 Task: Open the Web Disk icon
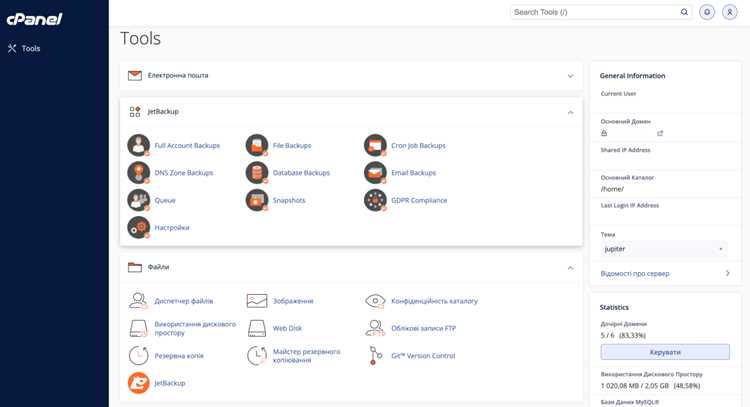(x=257, y=328)
